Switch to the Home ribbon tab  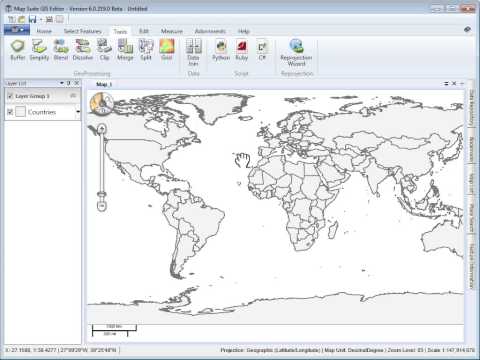click(44, 31)
